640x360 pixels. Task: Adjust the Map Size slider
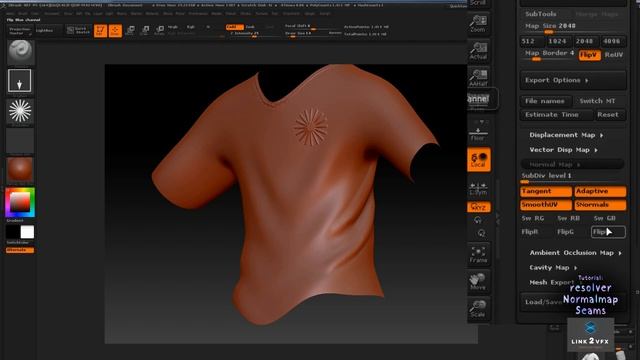(573, 27)
